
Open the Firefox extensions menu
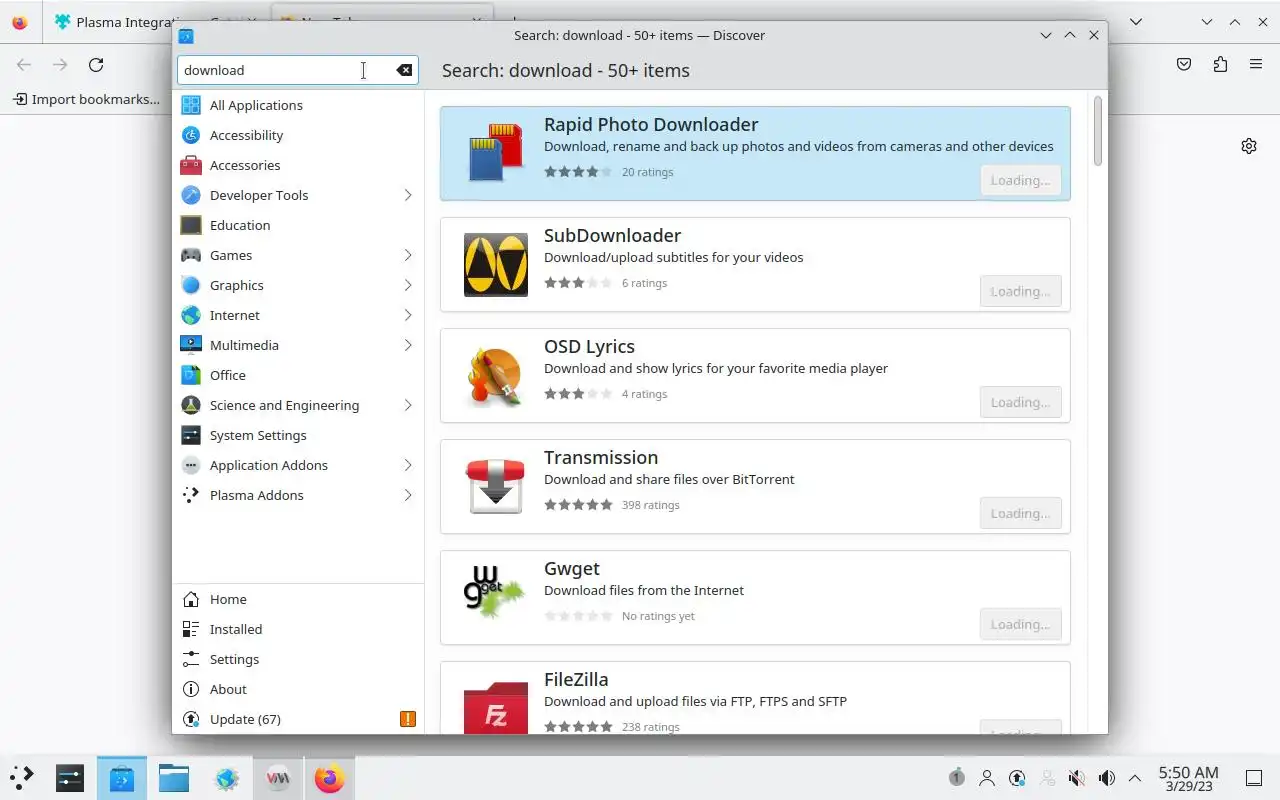1220,64
